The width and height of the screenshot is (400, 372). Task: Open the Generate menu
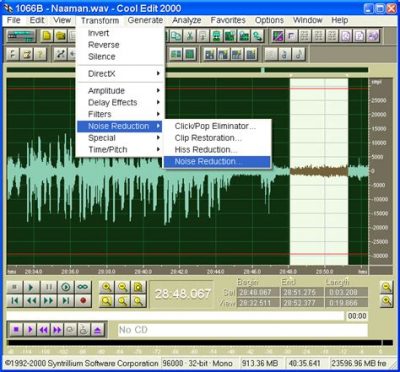pyautogui.click(x=145, y=20)
